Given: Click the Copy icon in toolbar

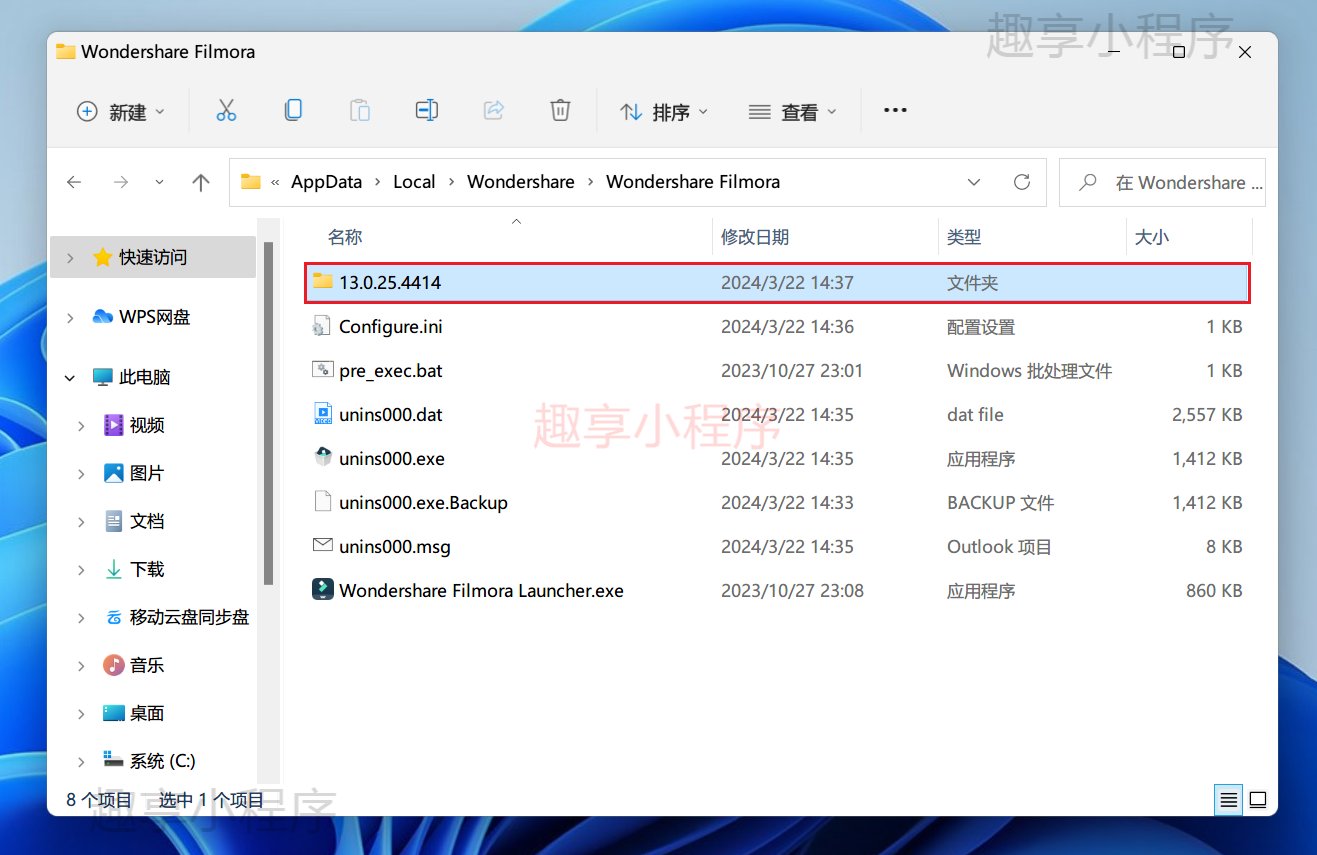Looking at the screenshot, I should coord(293,111).
